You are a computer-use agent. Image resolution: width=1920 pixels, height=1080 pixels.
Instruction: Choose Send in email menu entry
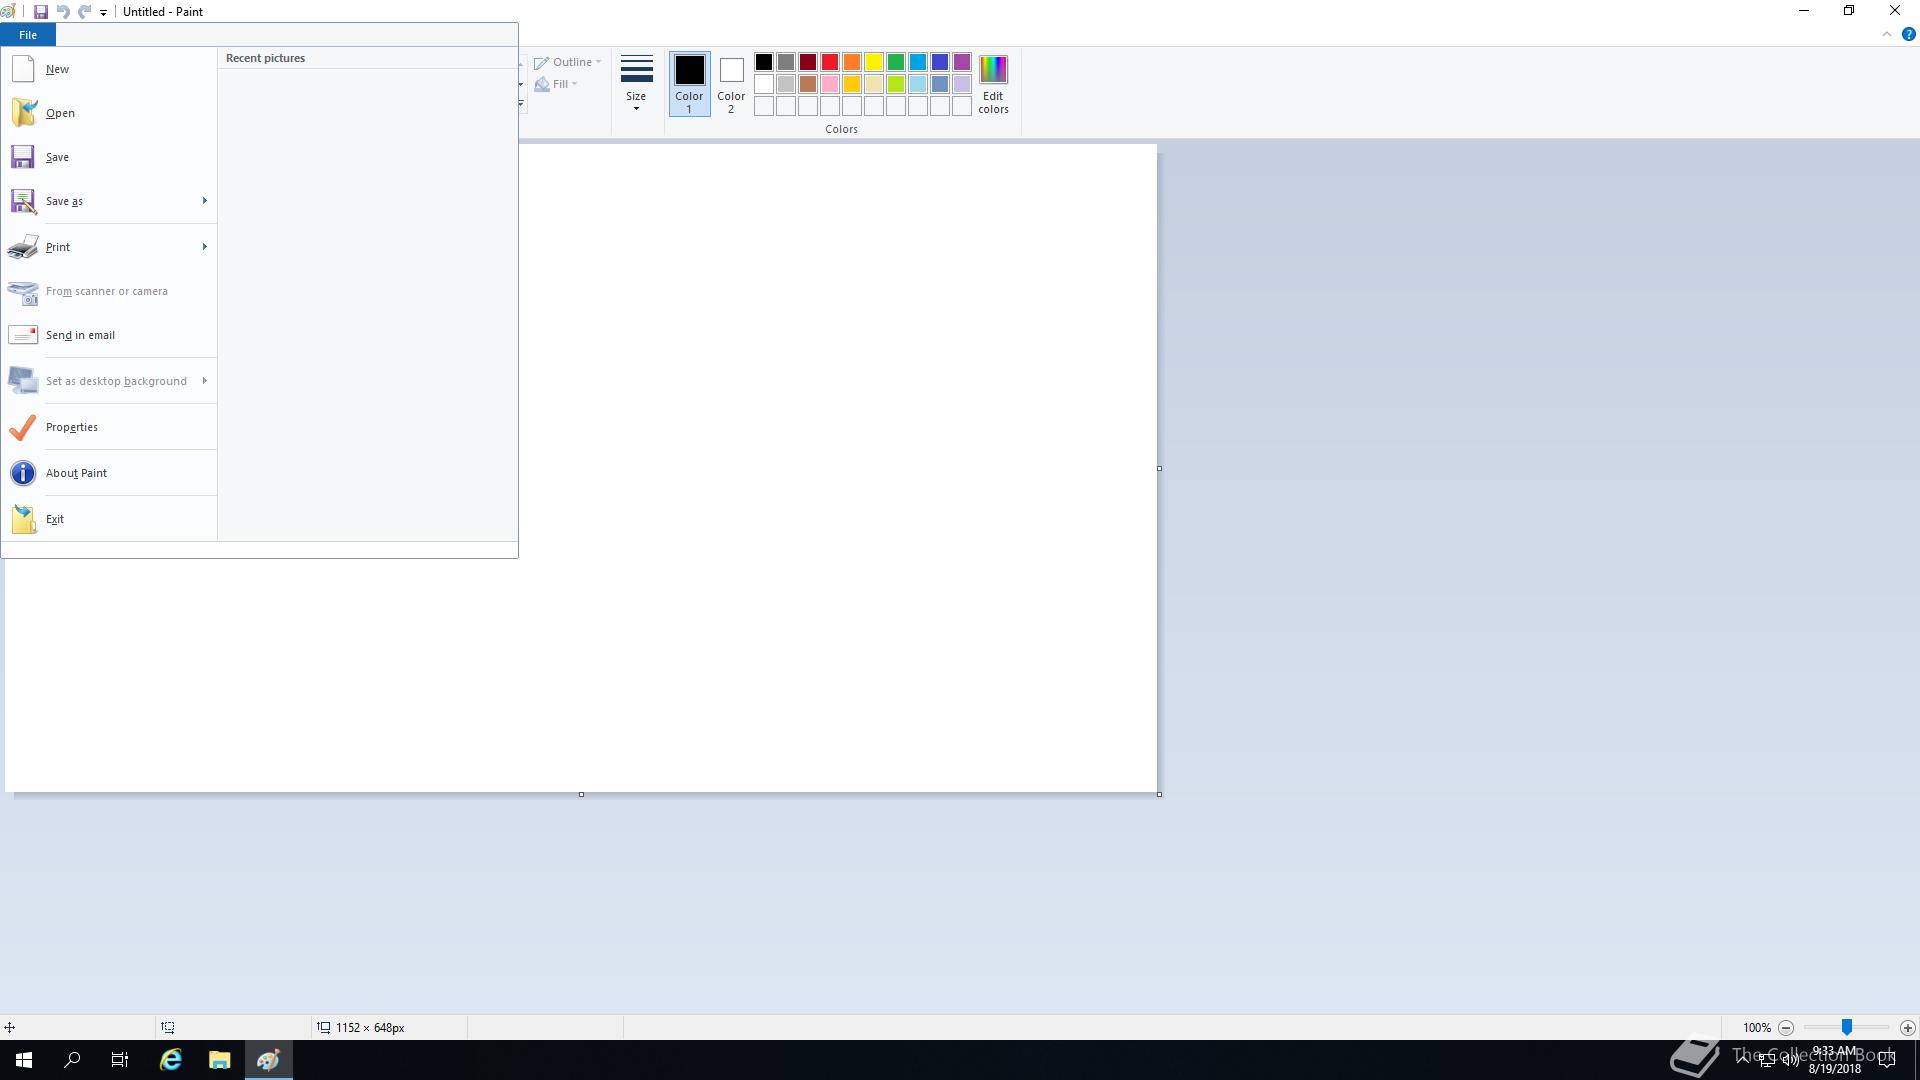point(109,335)
